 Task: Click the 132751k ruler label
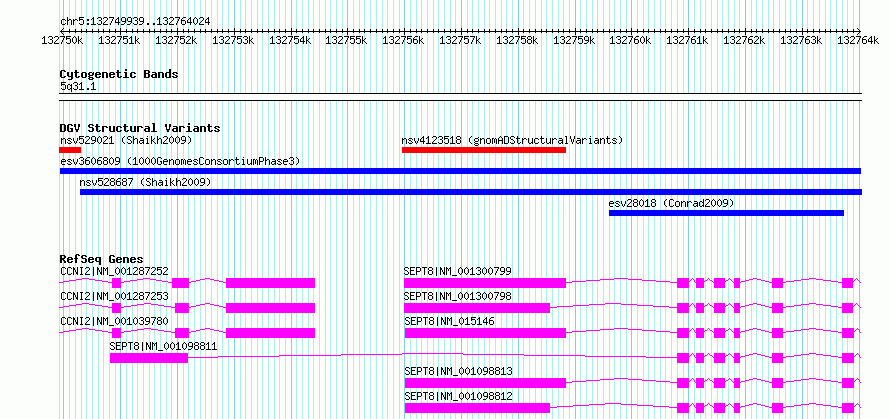[119, 41]
